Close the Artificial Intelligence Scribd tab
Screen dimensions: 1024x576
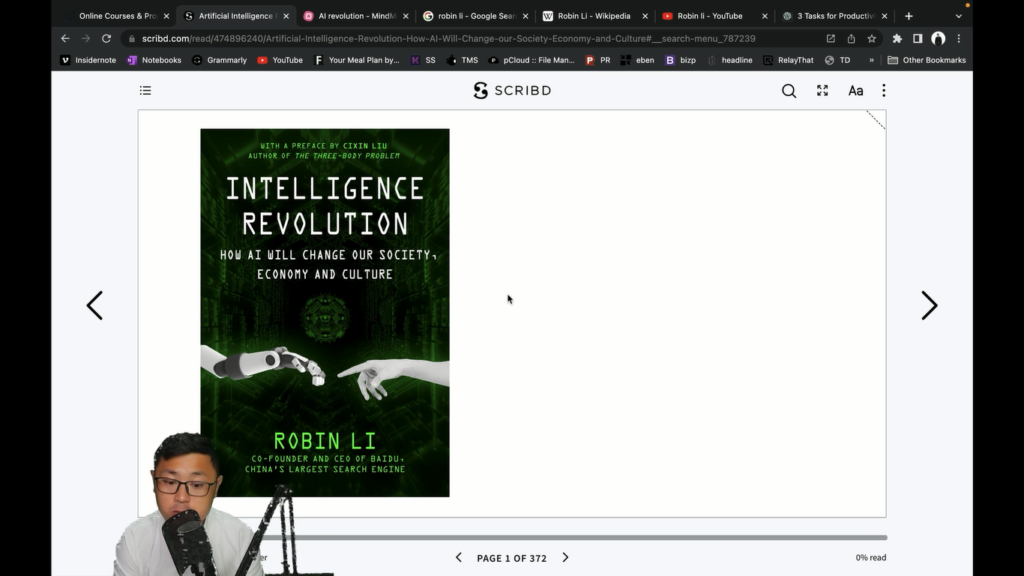pyautogui.click(x=286, y=16)
